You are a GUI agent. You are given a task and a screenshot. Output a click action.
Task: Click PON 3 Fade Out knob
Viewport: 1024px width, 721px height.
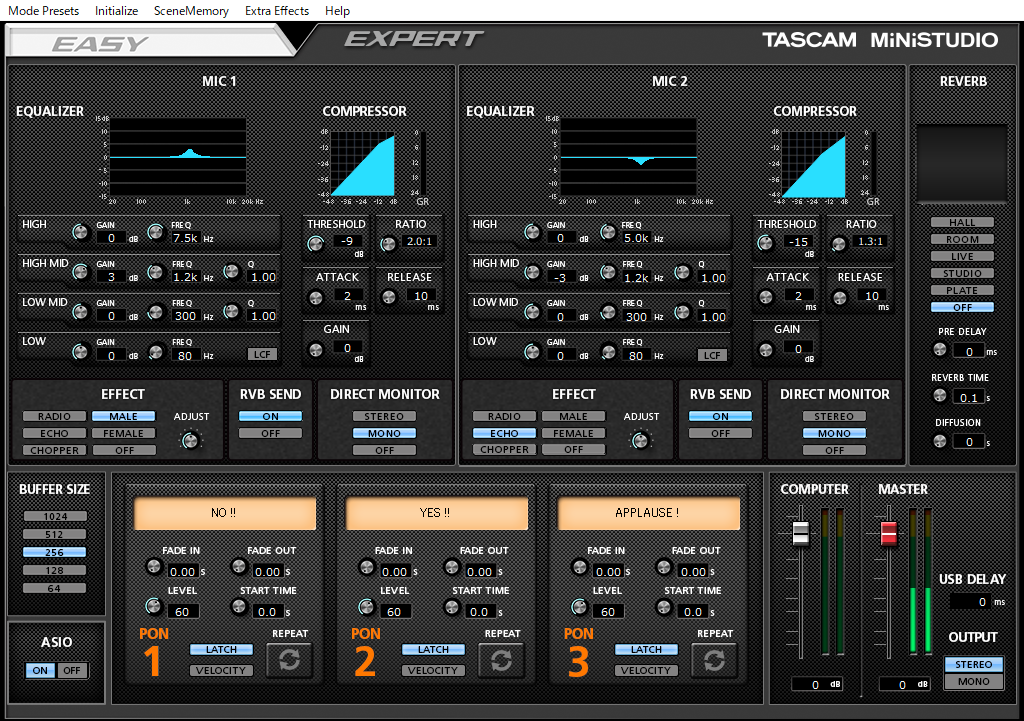(x=664, y=566)
